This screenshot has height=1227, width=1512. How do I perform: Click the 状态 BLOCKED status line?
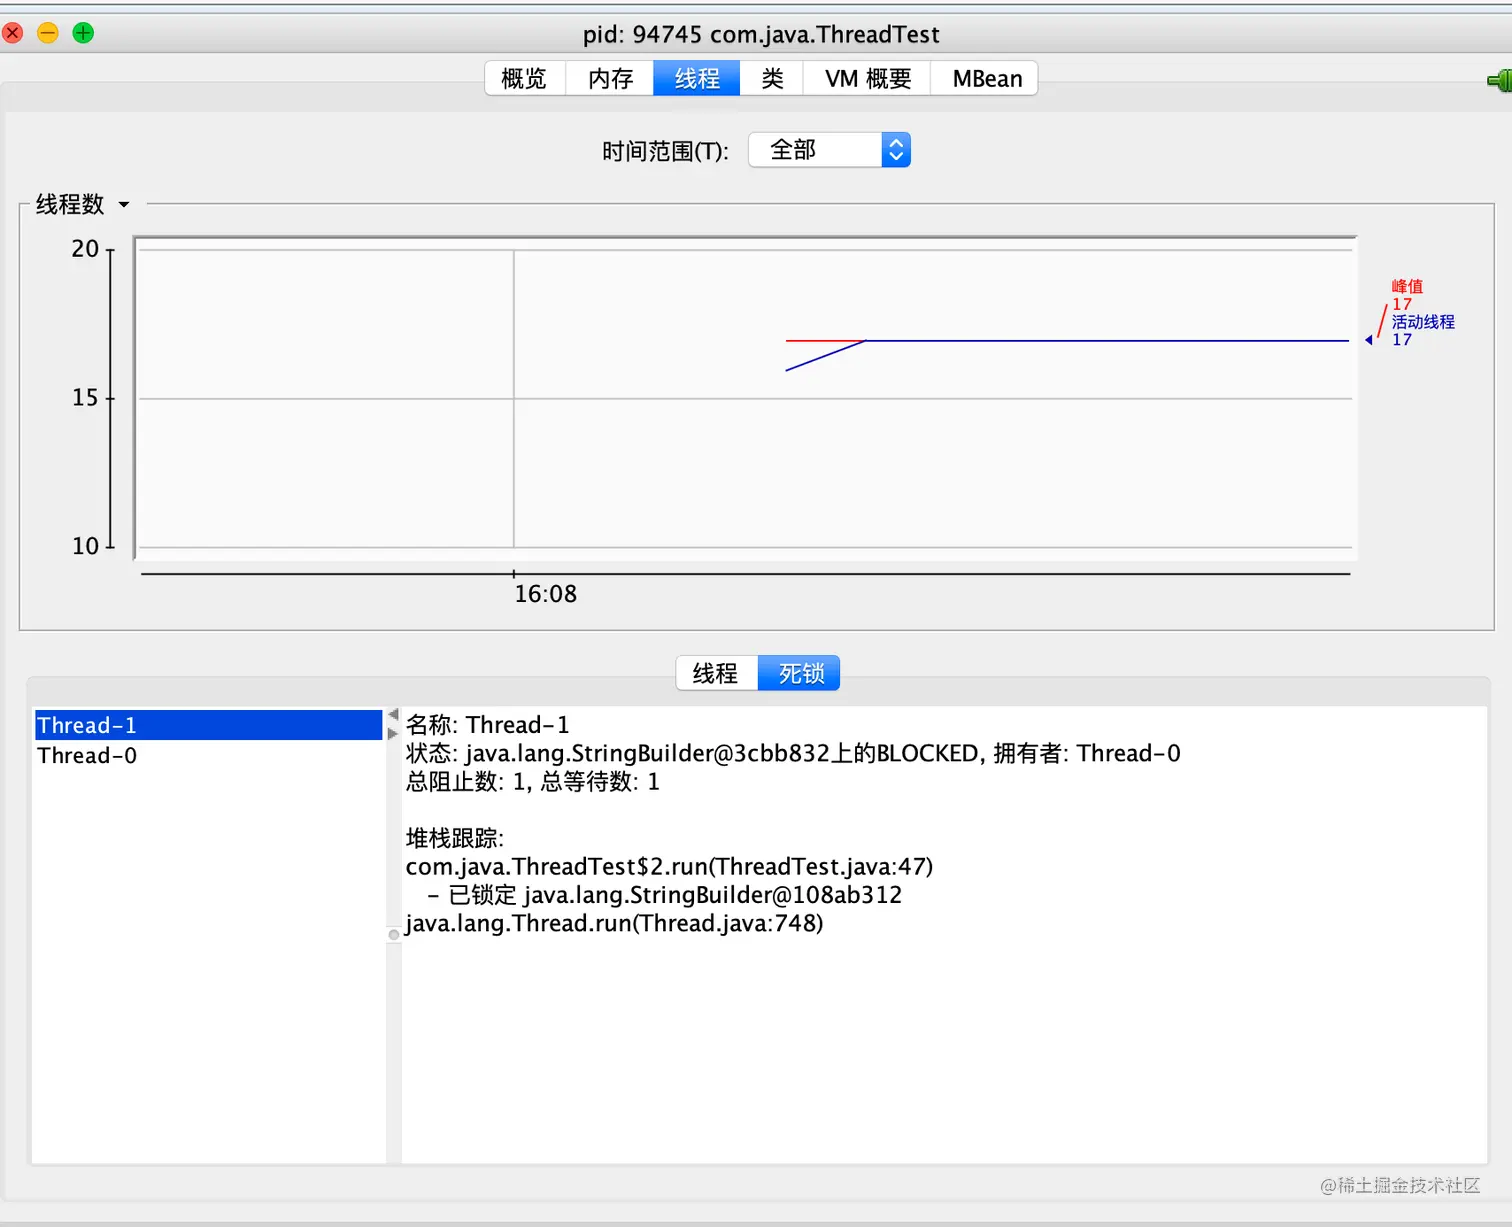point(793,753)
